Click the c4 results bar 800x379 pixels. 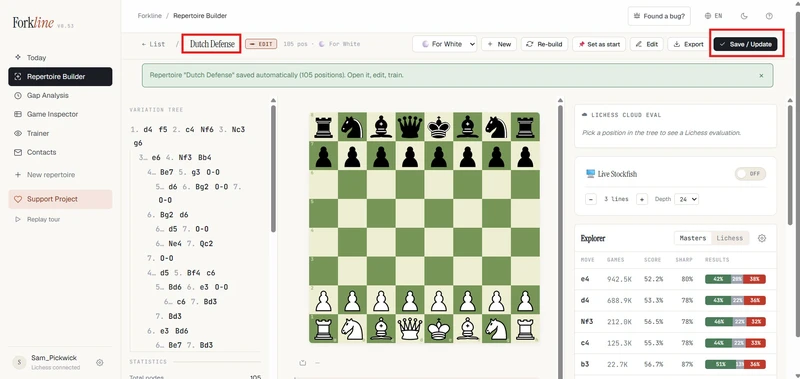(x=735, y=343)
